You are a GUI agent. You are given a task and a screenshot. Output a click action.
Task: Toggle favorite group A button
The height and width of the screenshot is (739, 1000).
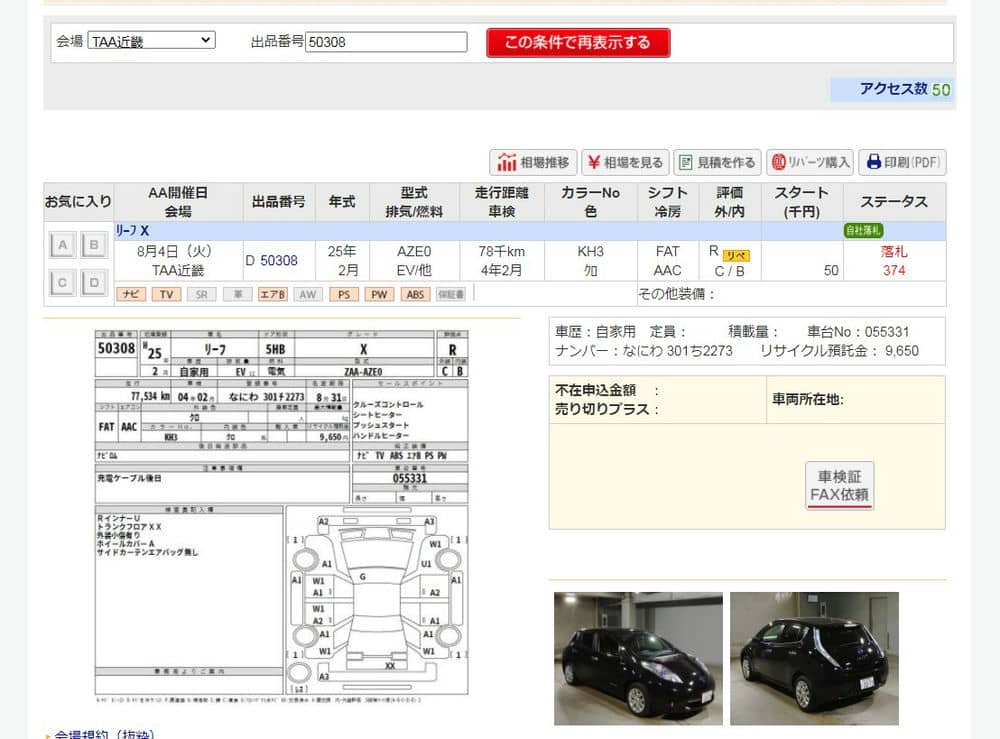pos(63,245)
